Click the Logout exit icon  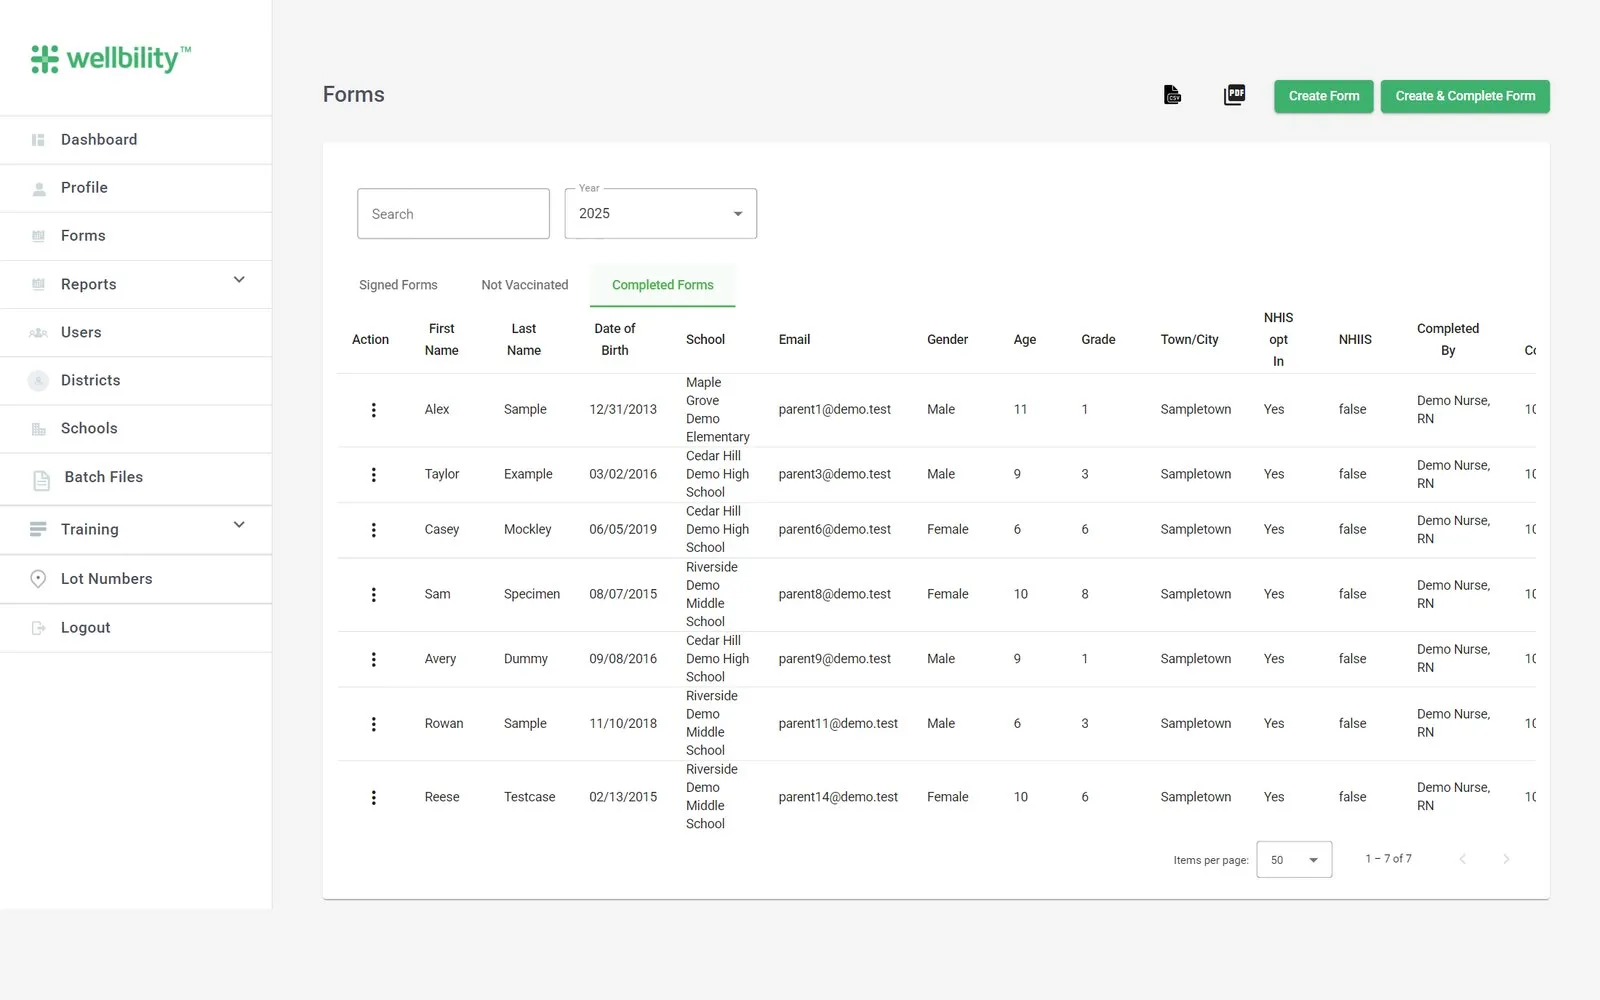(x=38, y=628)
